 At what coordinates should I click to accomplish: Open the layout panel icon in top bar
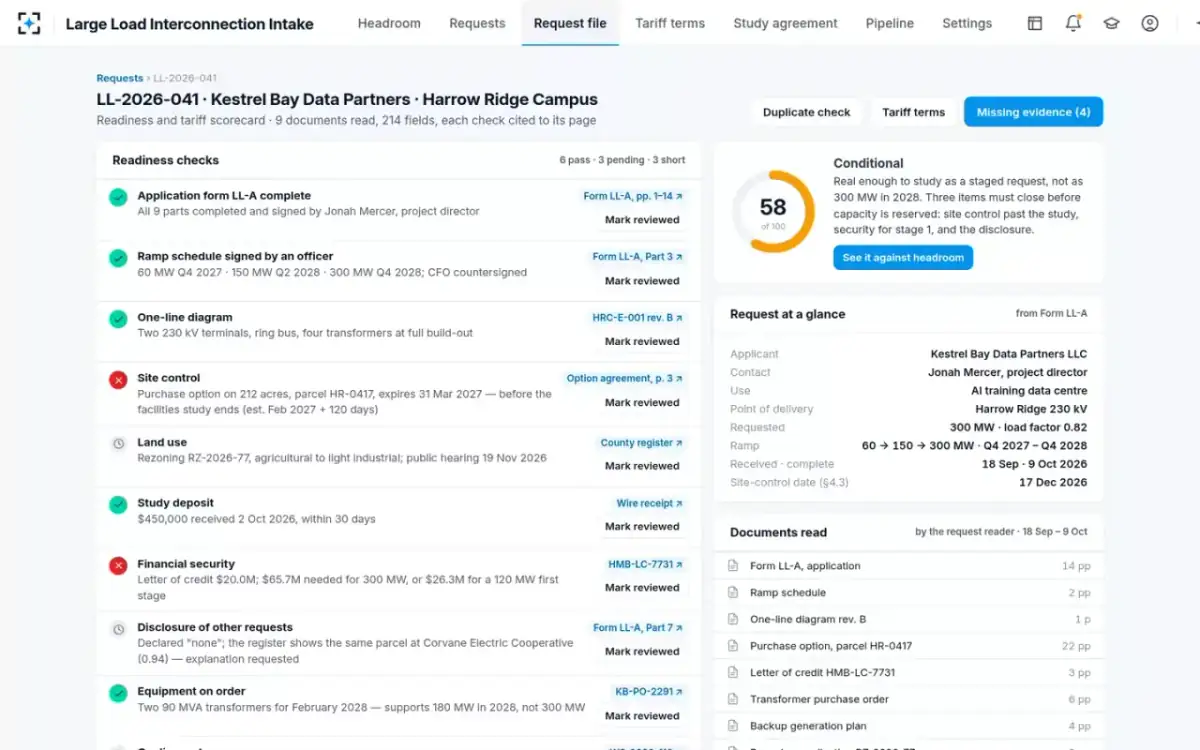[1035, 23]
